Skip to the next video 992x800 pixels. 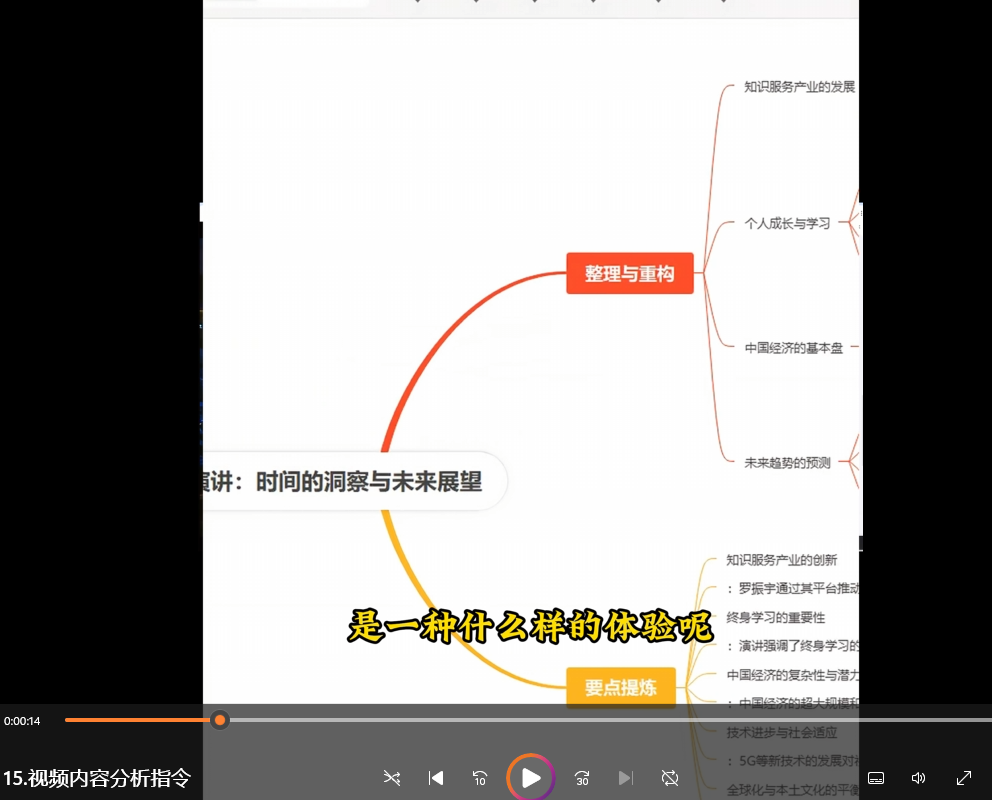pos(626,778)
